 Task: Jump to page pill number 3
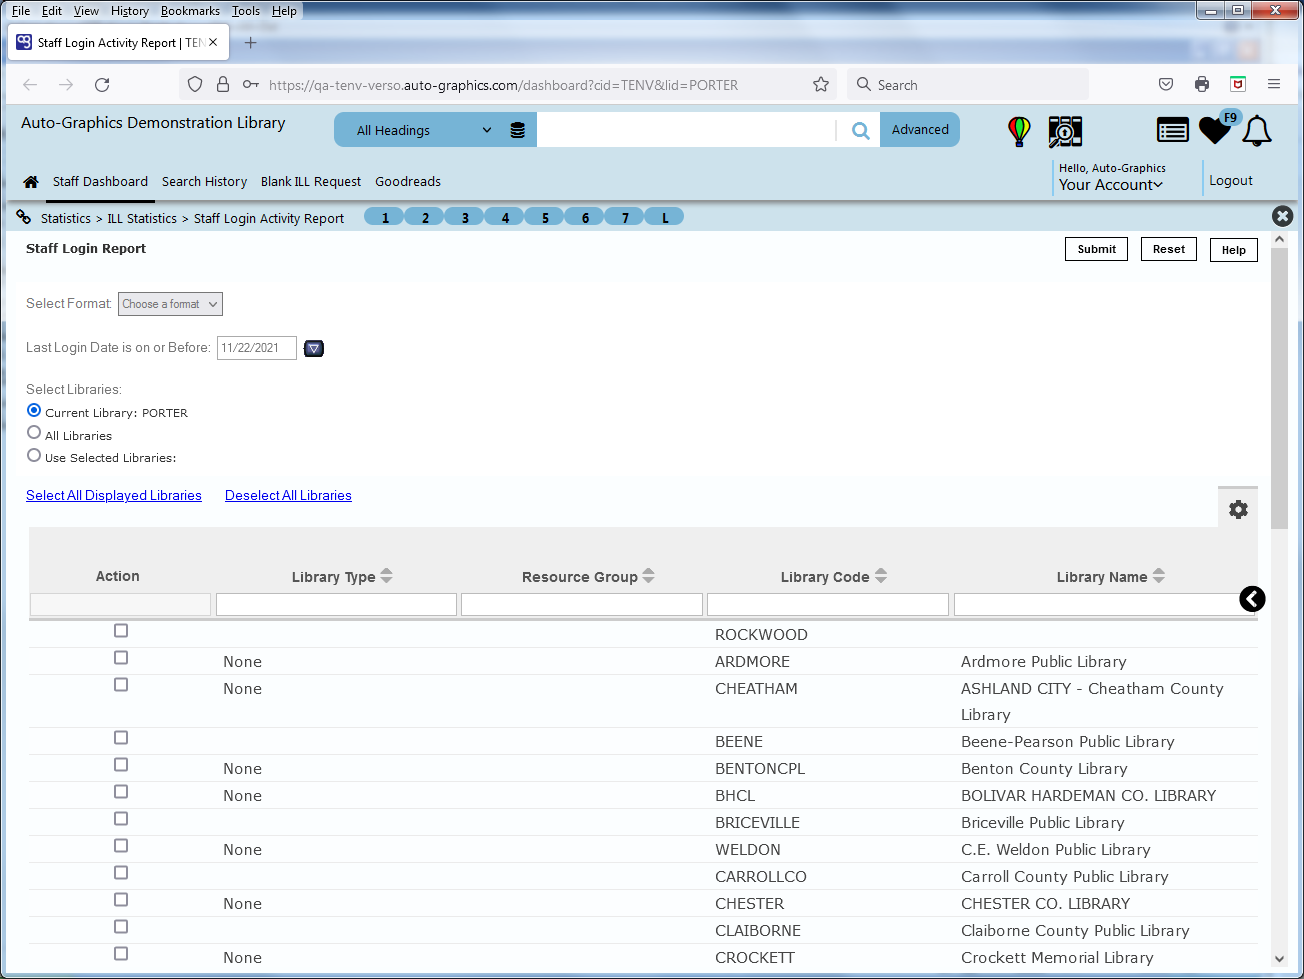coord(465,217)
